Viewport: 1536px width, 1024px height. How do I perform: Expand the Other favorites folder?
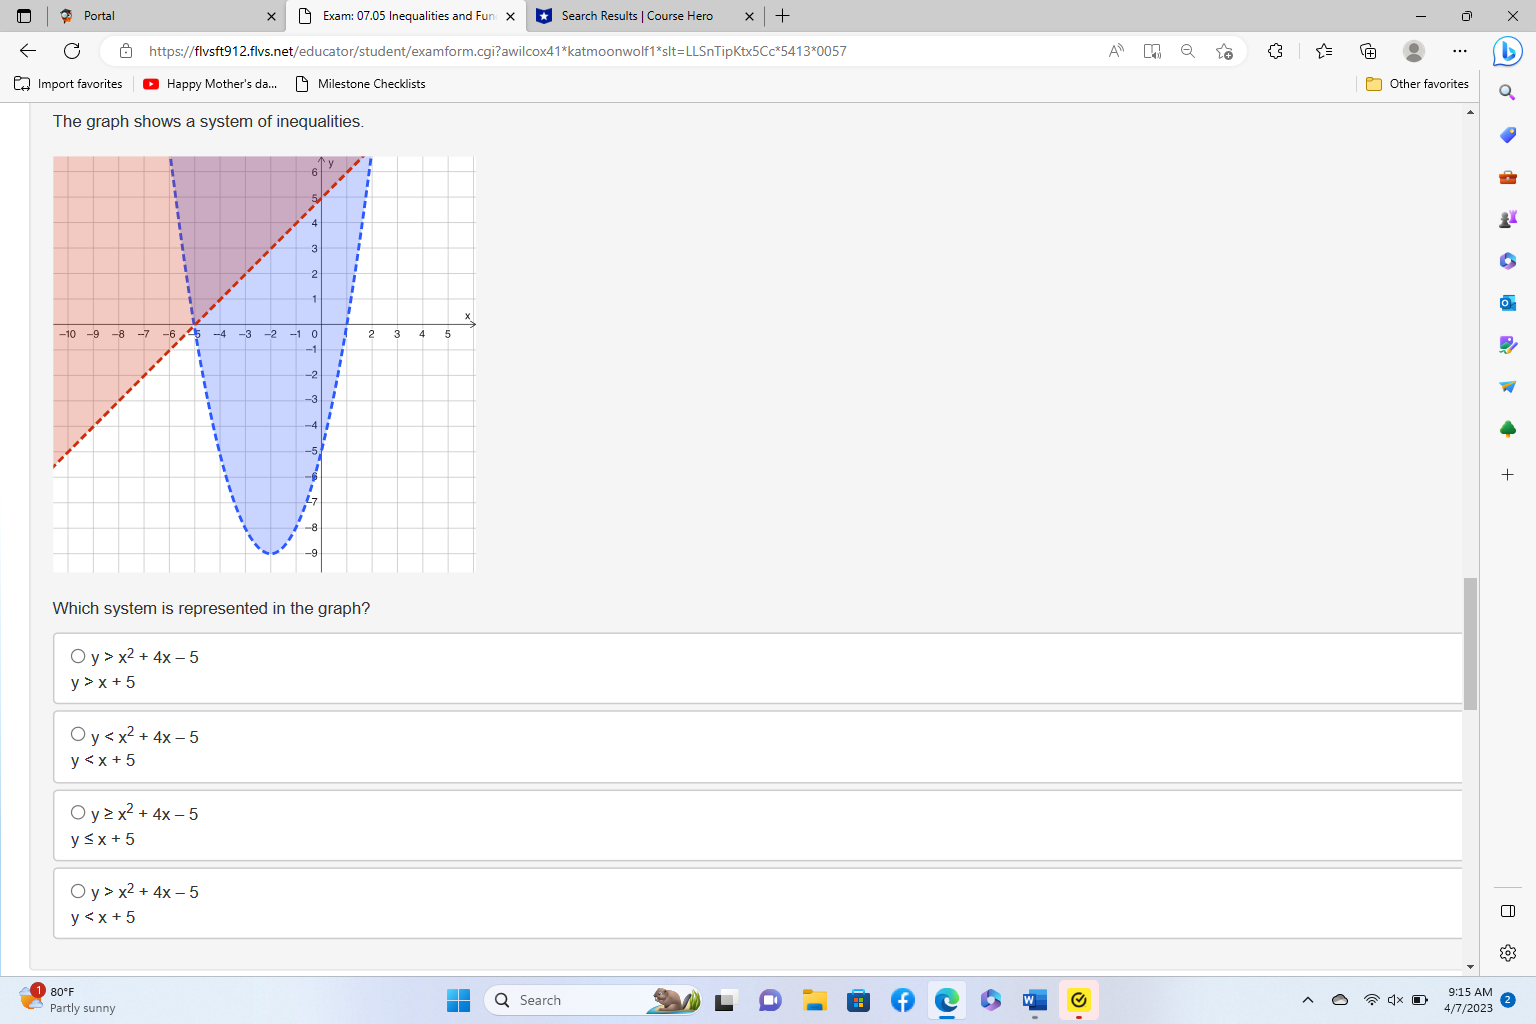pyautogui.click(x=1418, y=84)
